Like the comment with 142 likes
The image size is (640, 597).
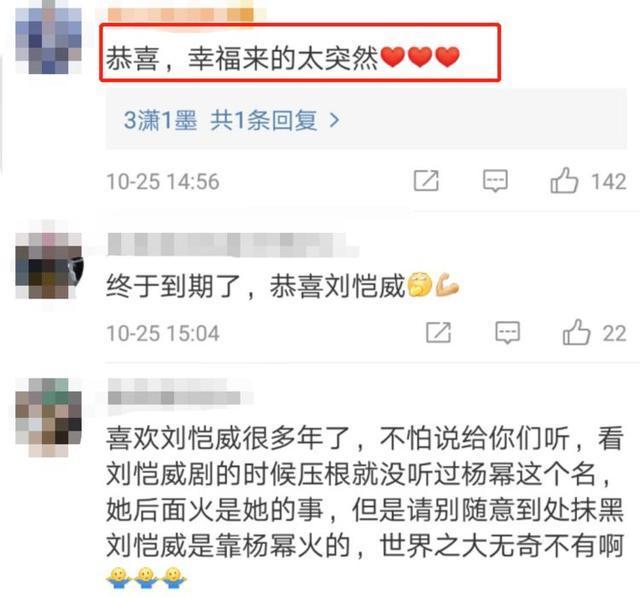point(564,181)
